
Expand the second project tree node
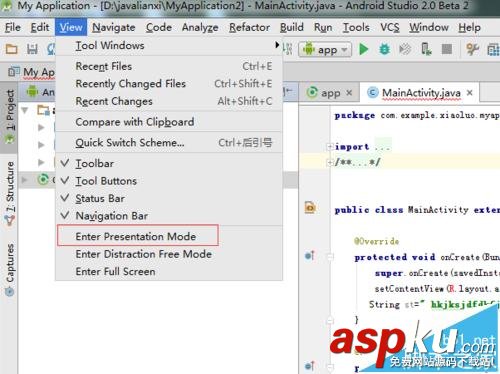(x=41, y=127)
